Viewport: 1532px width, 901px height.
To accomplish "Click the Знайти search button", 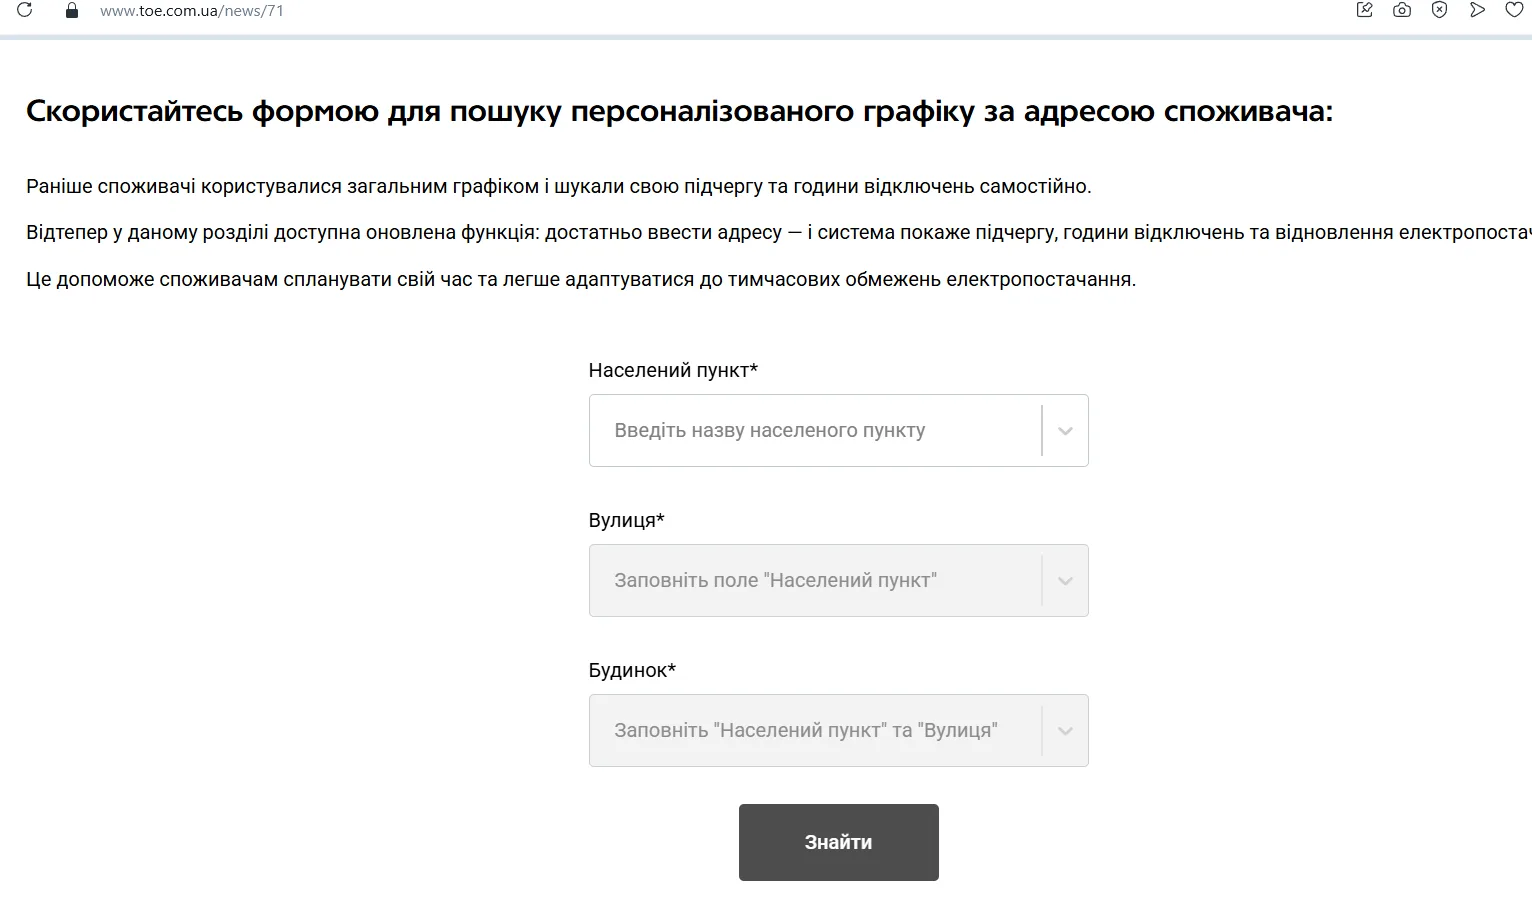I will click(838, 842).
